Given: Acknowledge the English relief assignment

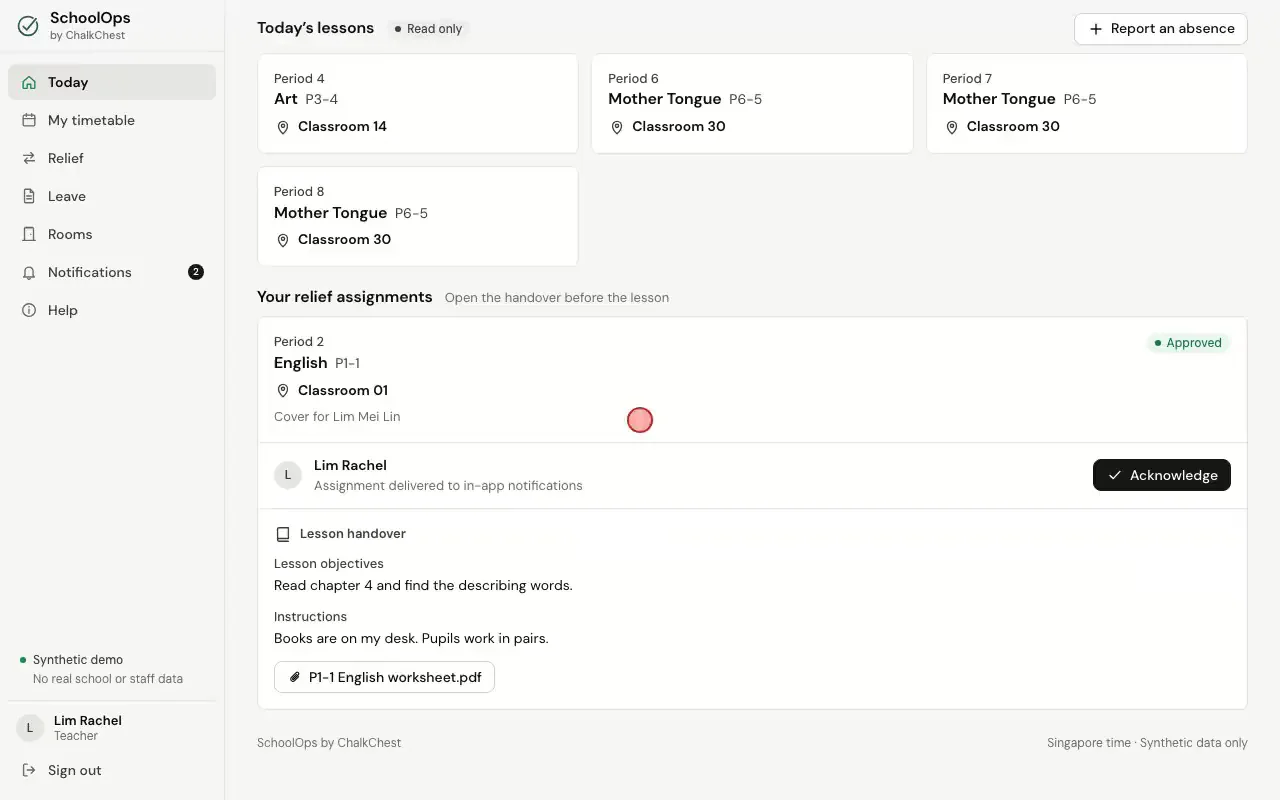Looking at the screenshot, I should [1161, 475].
